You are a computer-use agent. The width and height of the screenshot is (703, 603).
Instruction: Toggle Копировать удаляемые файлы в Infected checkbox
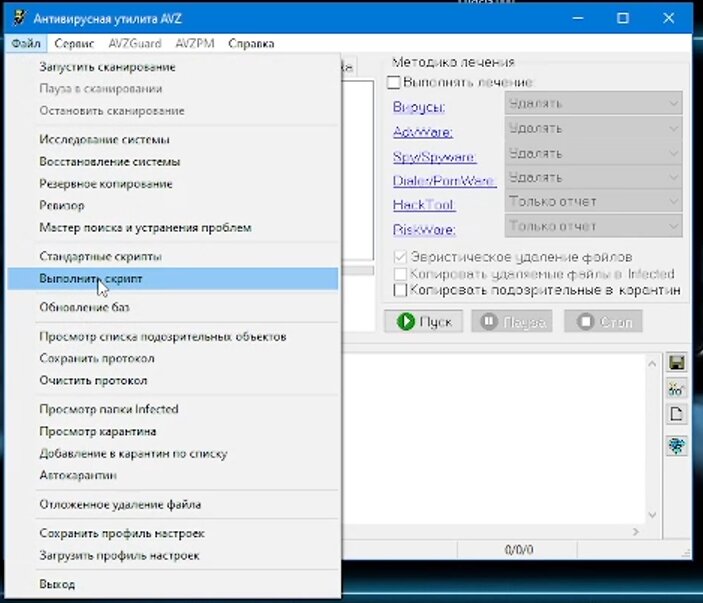(400, 274)
